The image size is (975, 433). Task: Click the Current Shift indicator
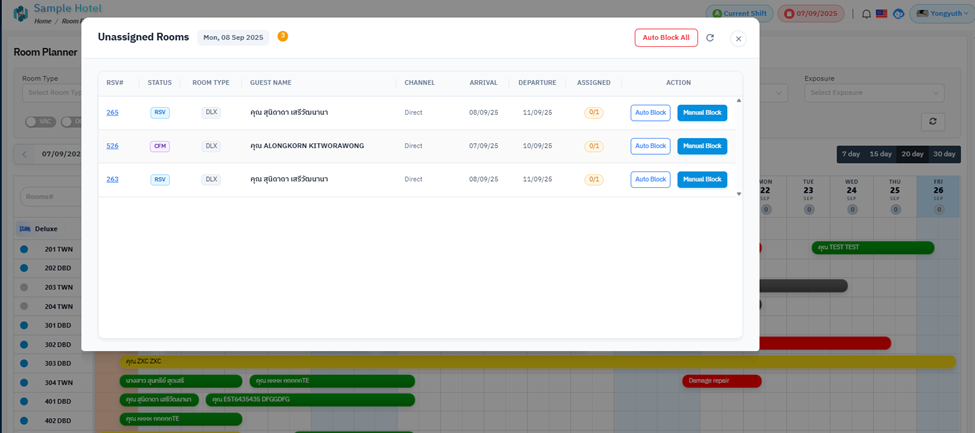[740, 14]
